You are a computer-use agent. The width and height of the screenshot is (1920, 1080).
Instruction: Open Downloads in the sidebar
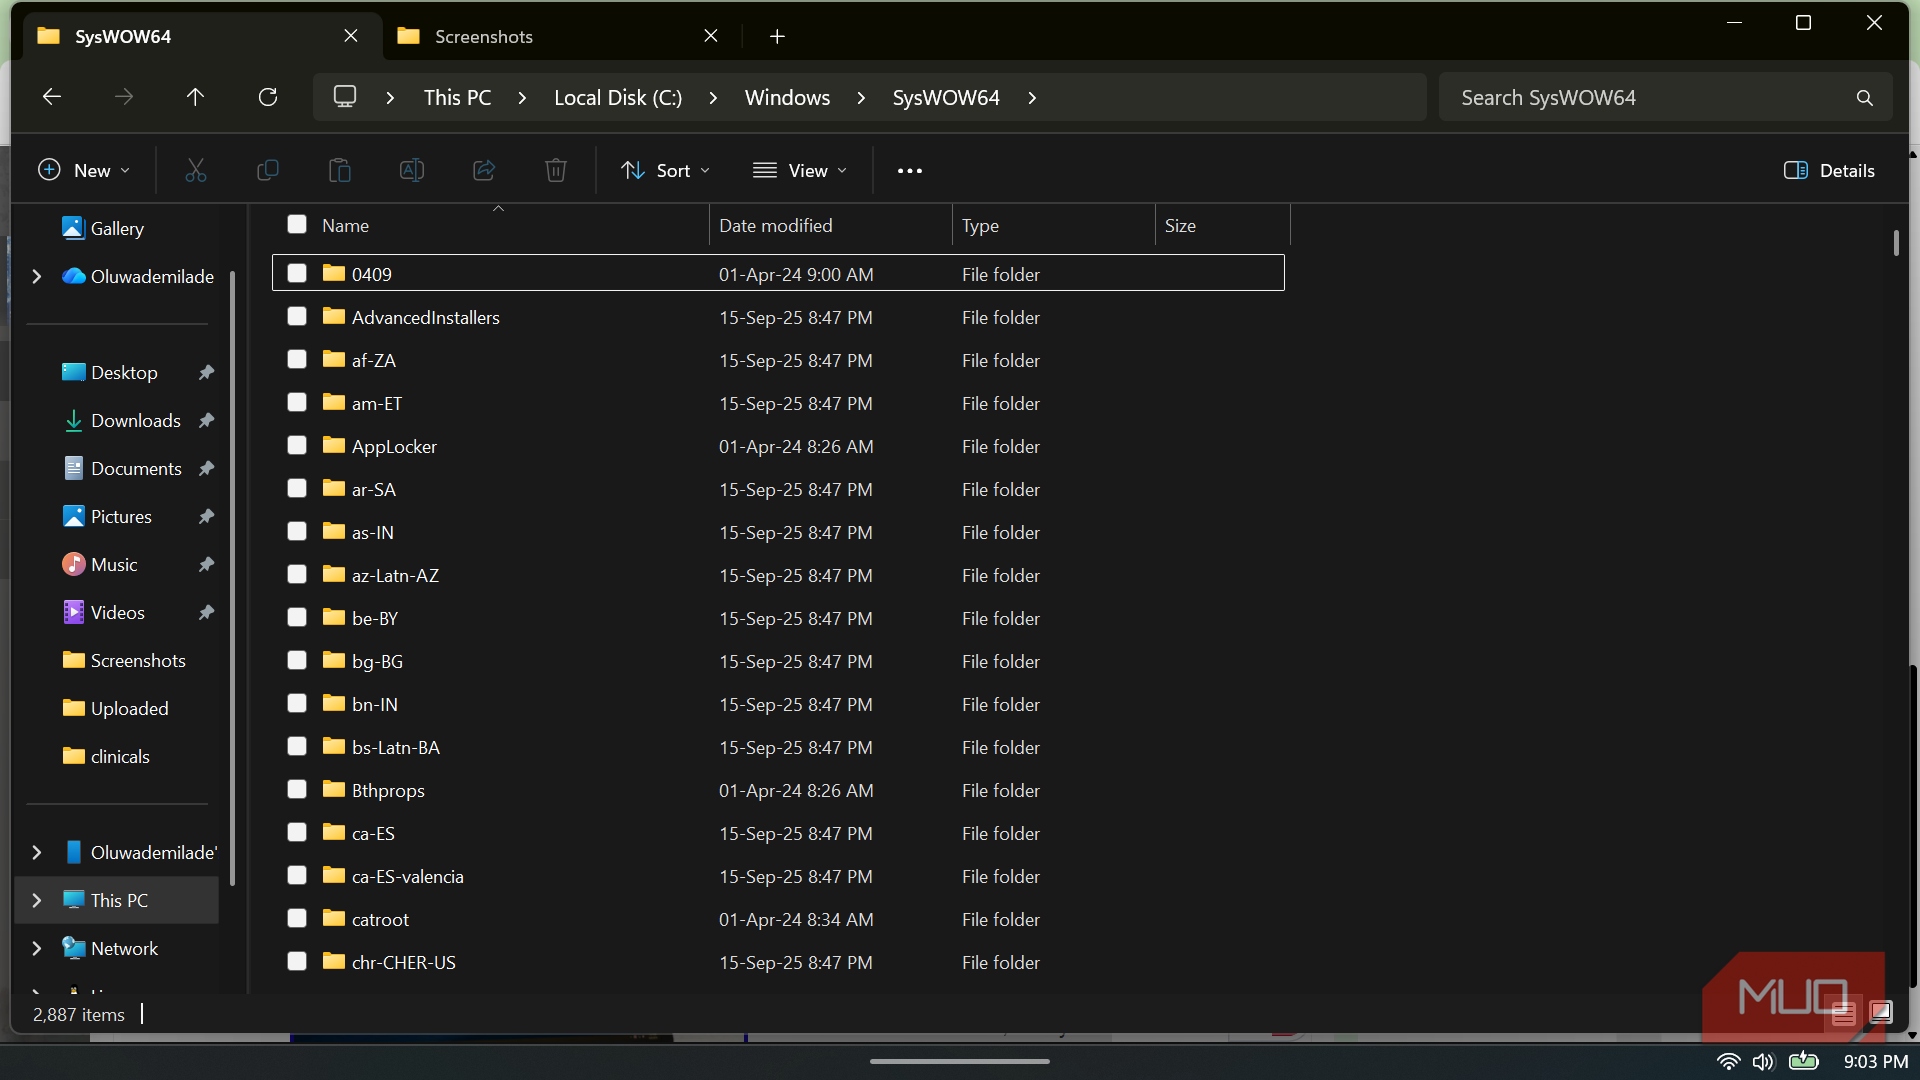pos(136,421)
